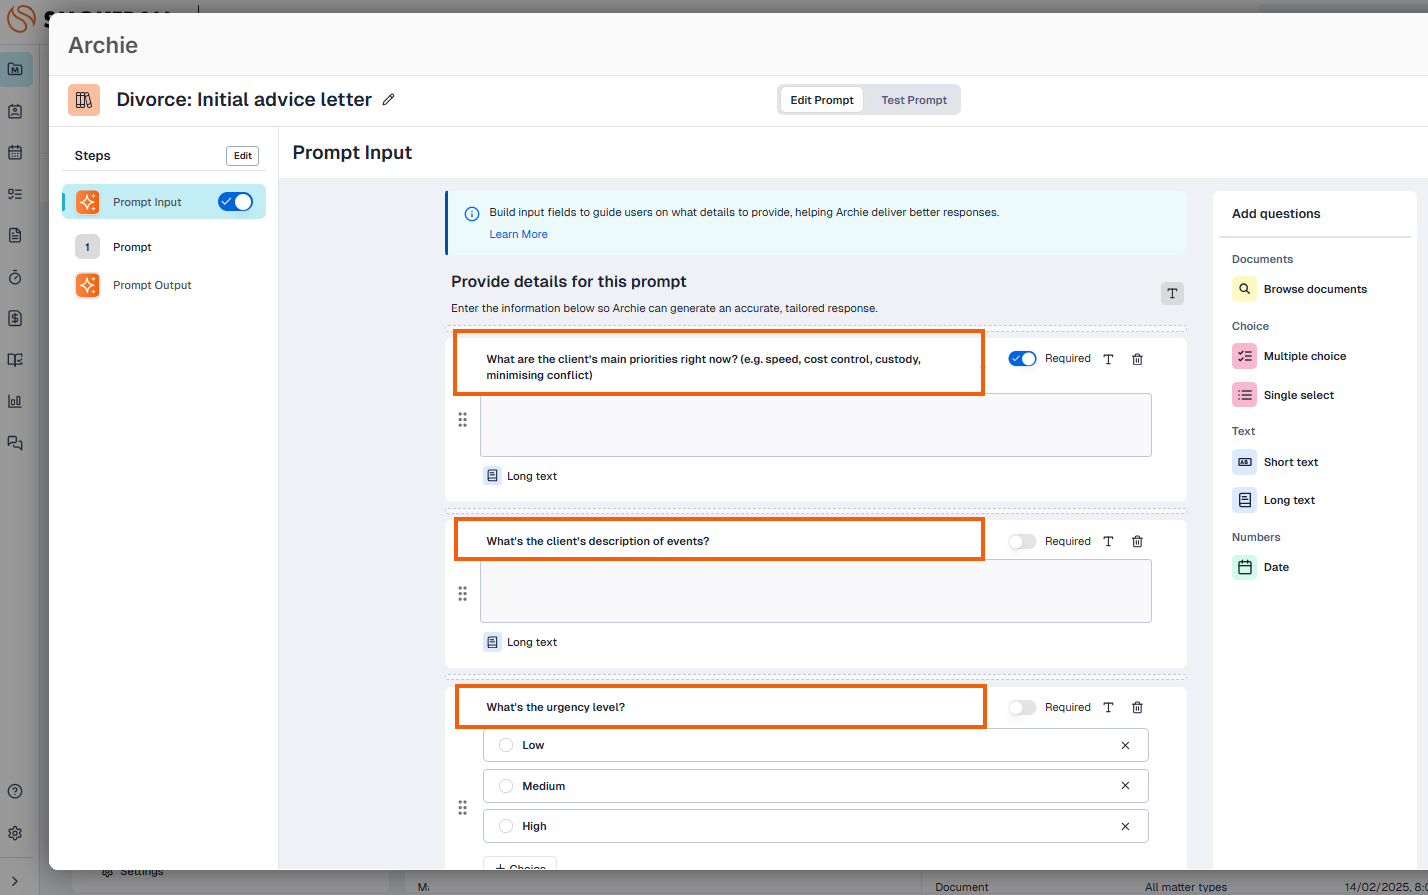
Task: Add a Multiple choice question
Action: 1304,356
